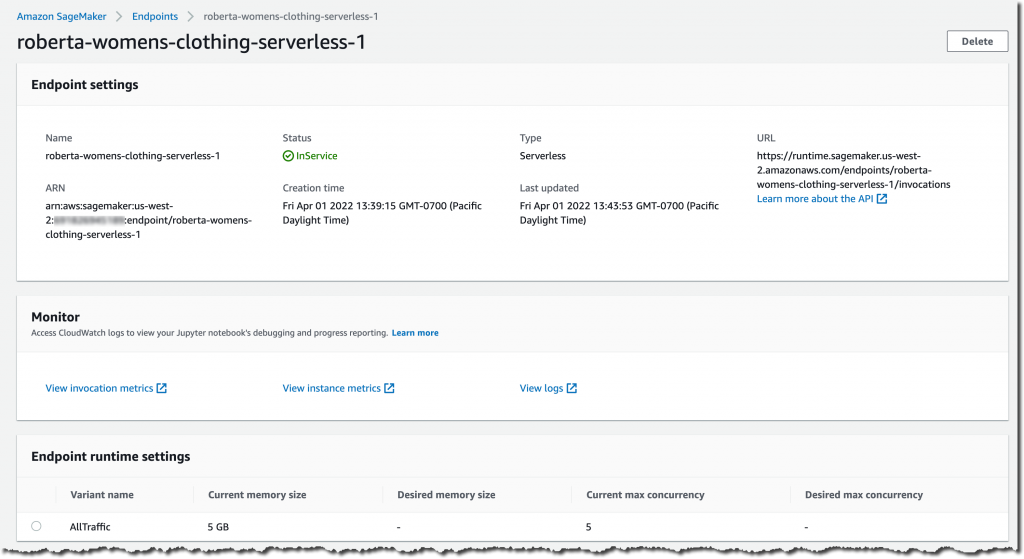1024x559 pixels.
Task: Click Learn more in the Monitor section
Action: click(415, 333)
